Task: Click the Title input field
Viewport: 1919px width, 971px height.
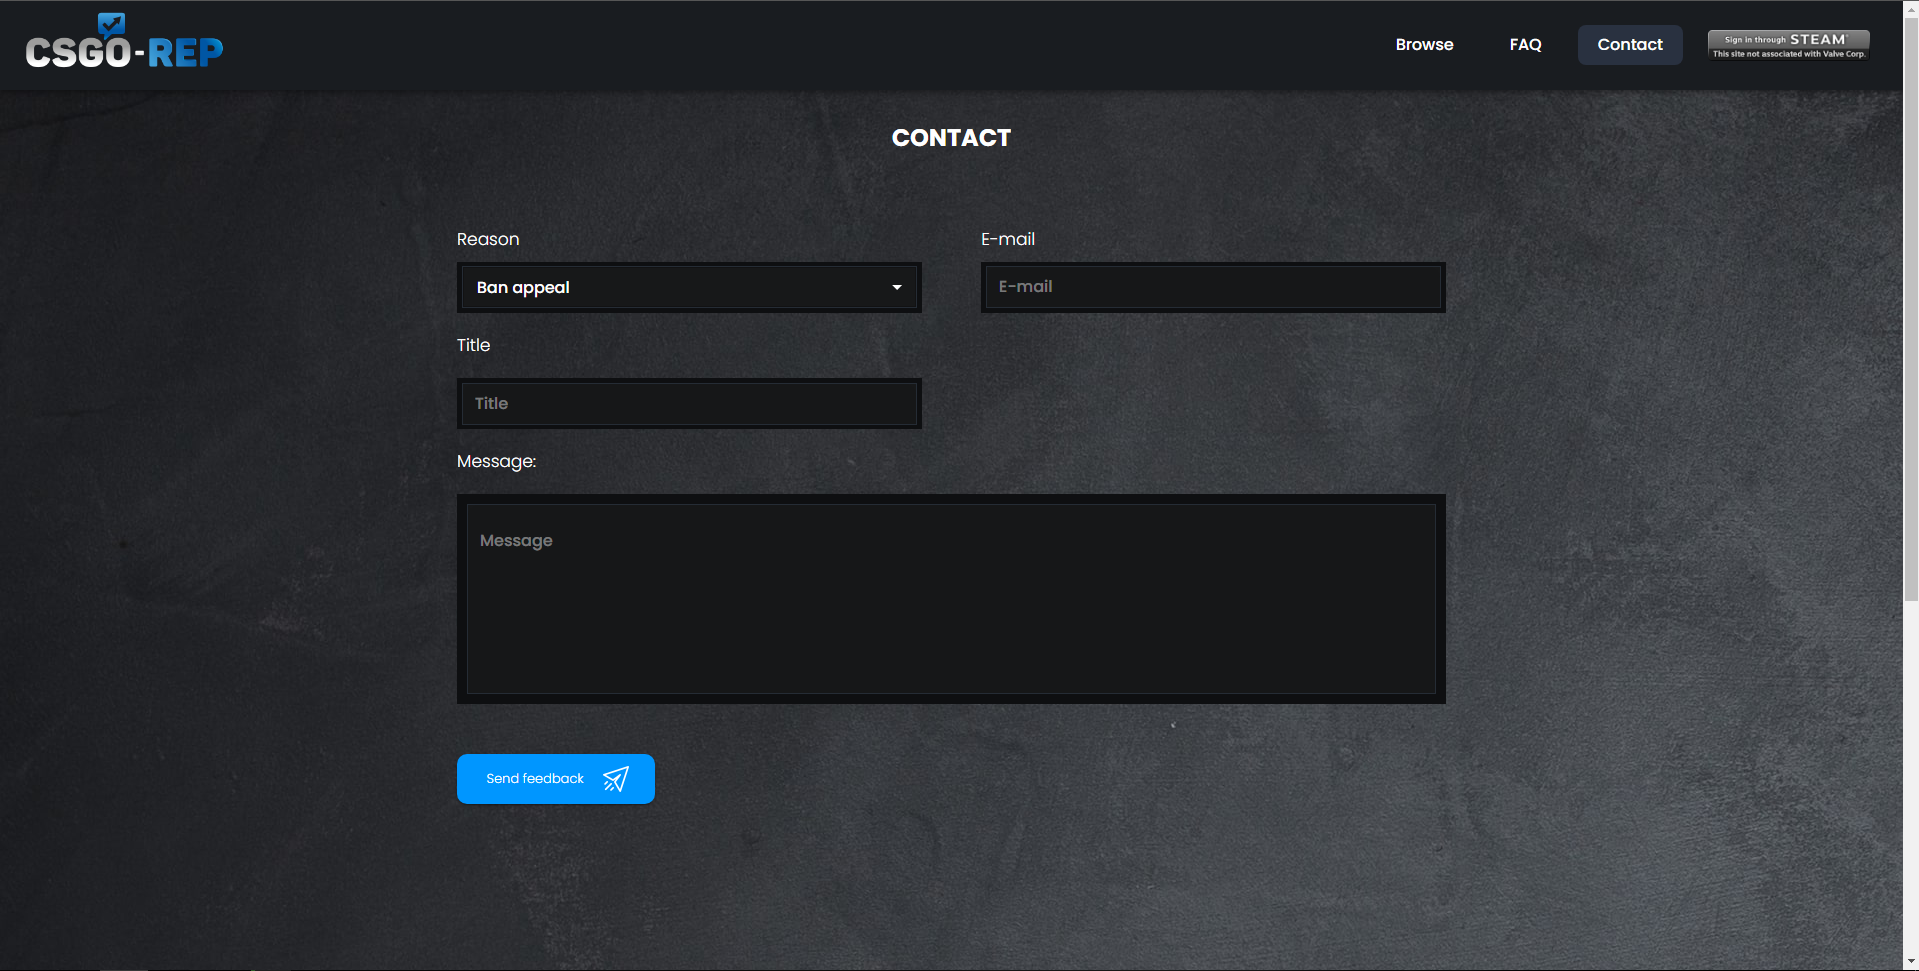Action: pyautogui.click(x=688, y=403)
